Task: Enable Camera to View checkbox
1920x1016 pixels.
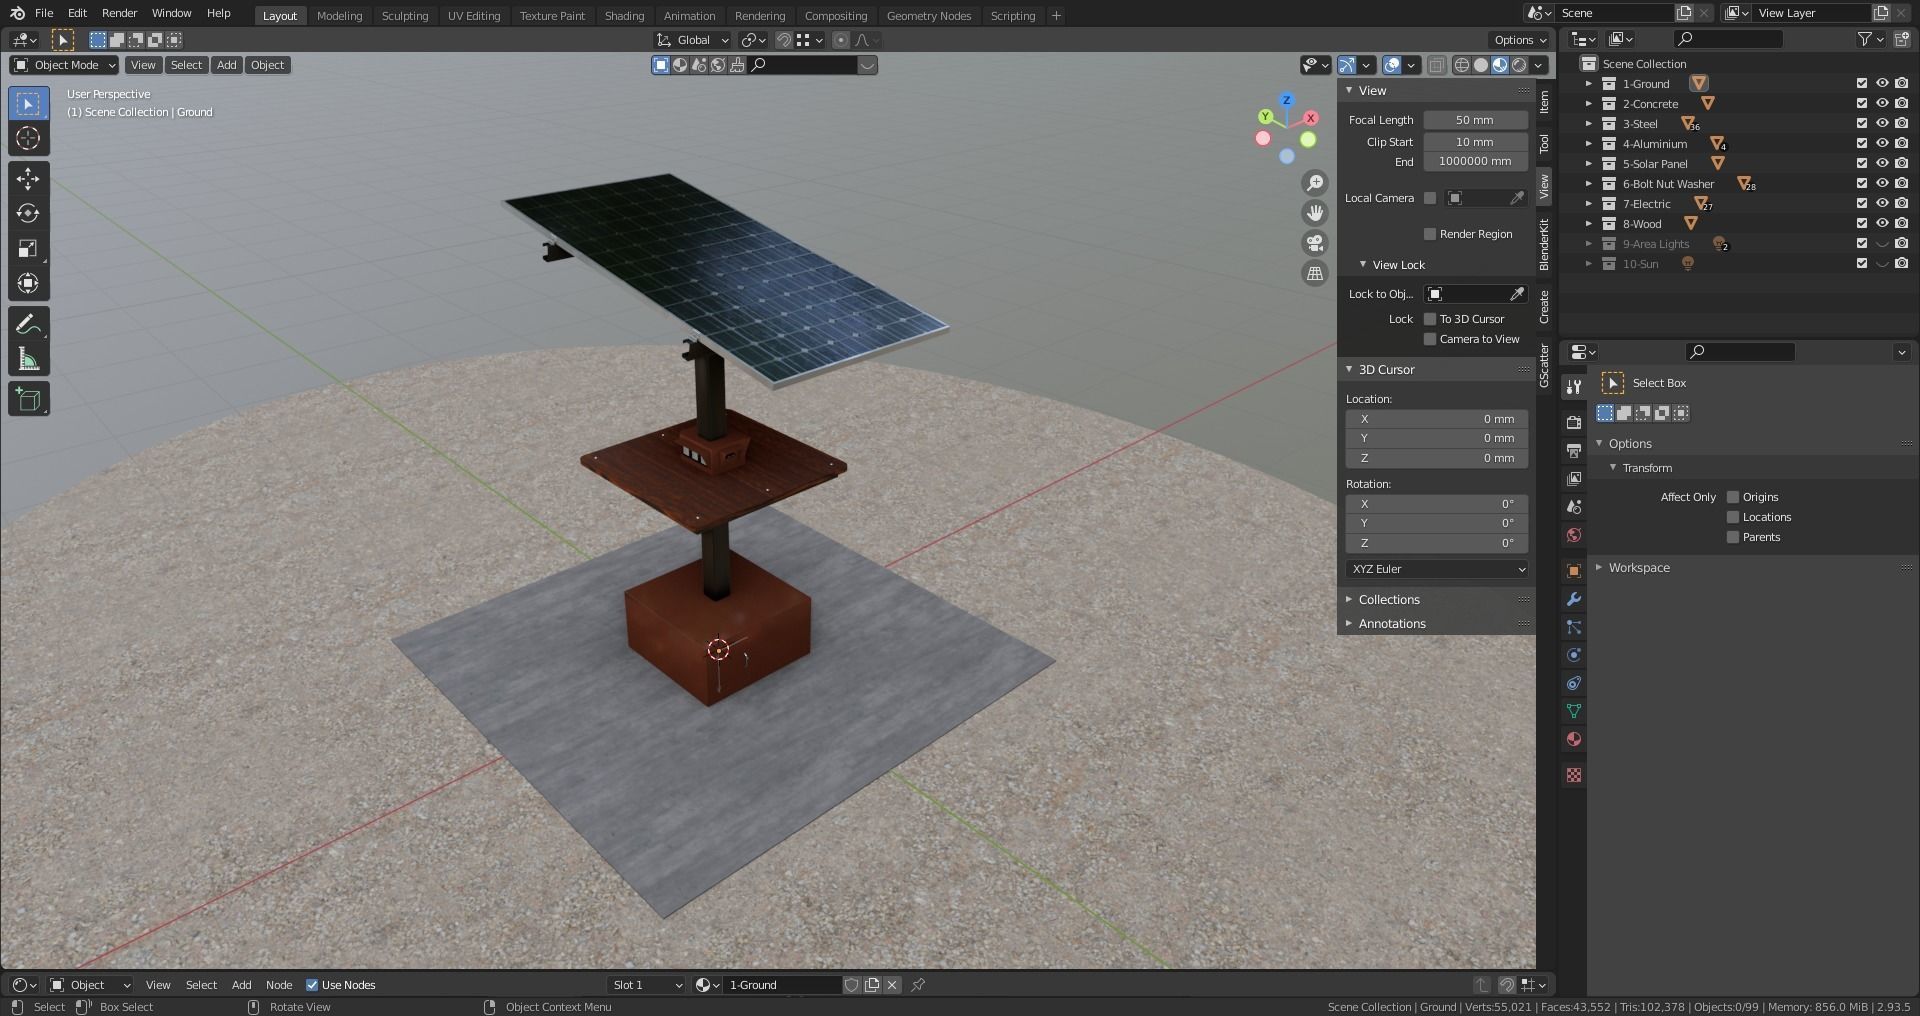Action: [1430, 339]
